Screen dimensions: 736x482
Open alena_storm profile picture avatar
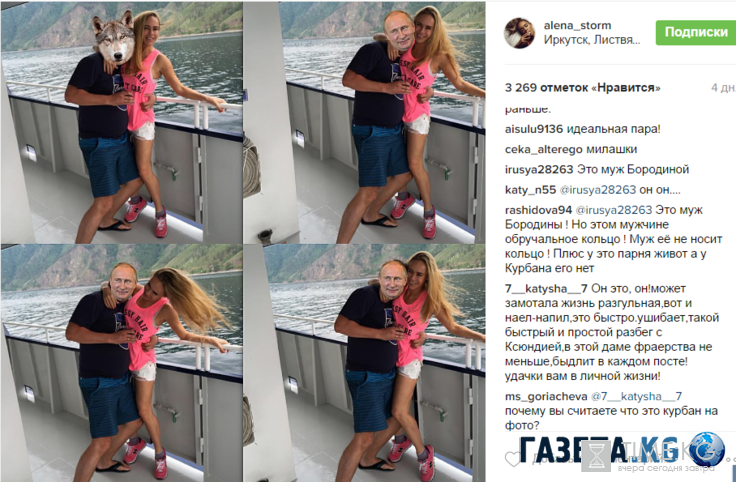coord(519,33)
